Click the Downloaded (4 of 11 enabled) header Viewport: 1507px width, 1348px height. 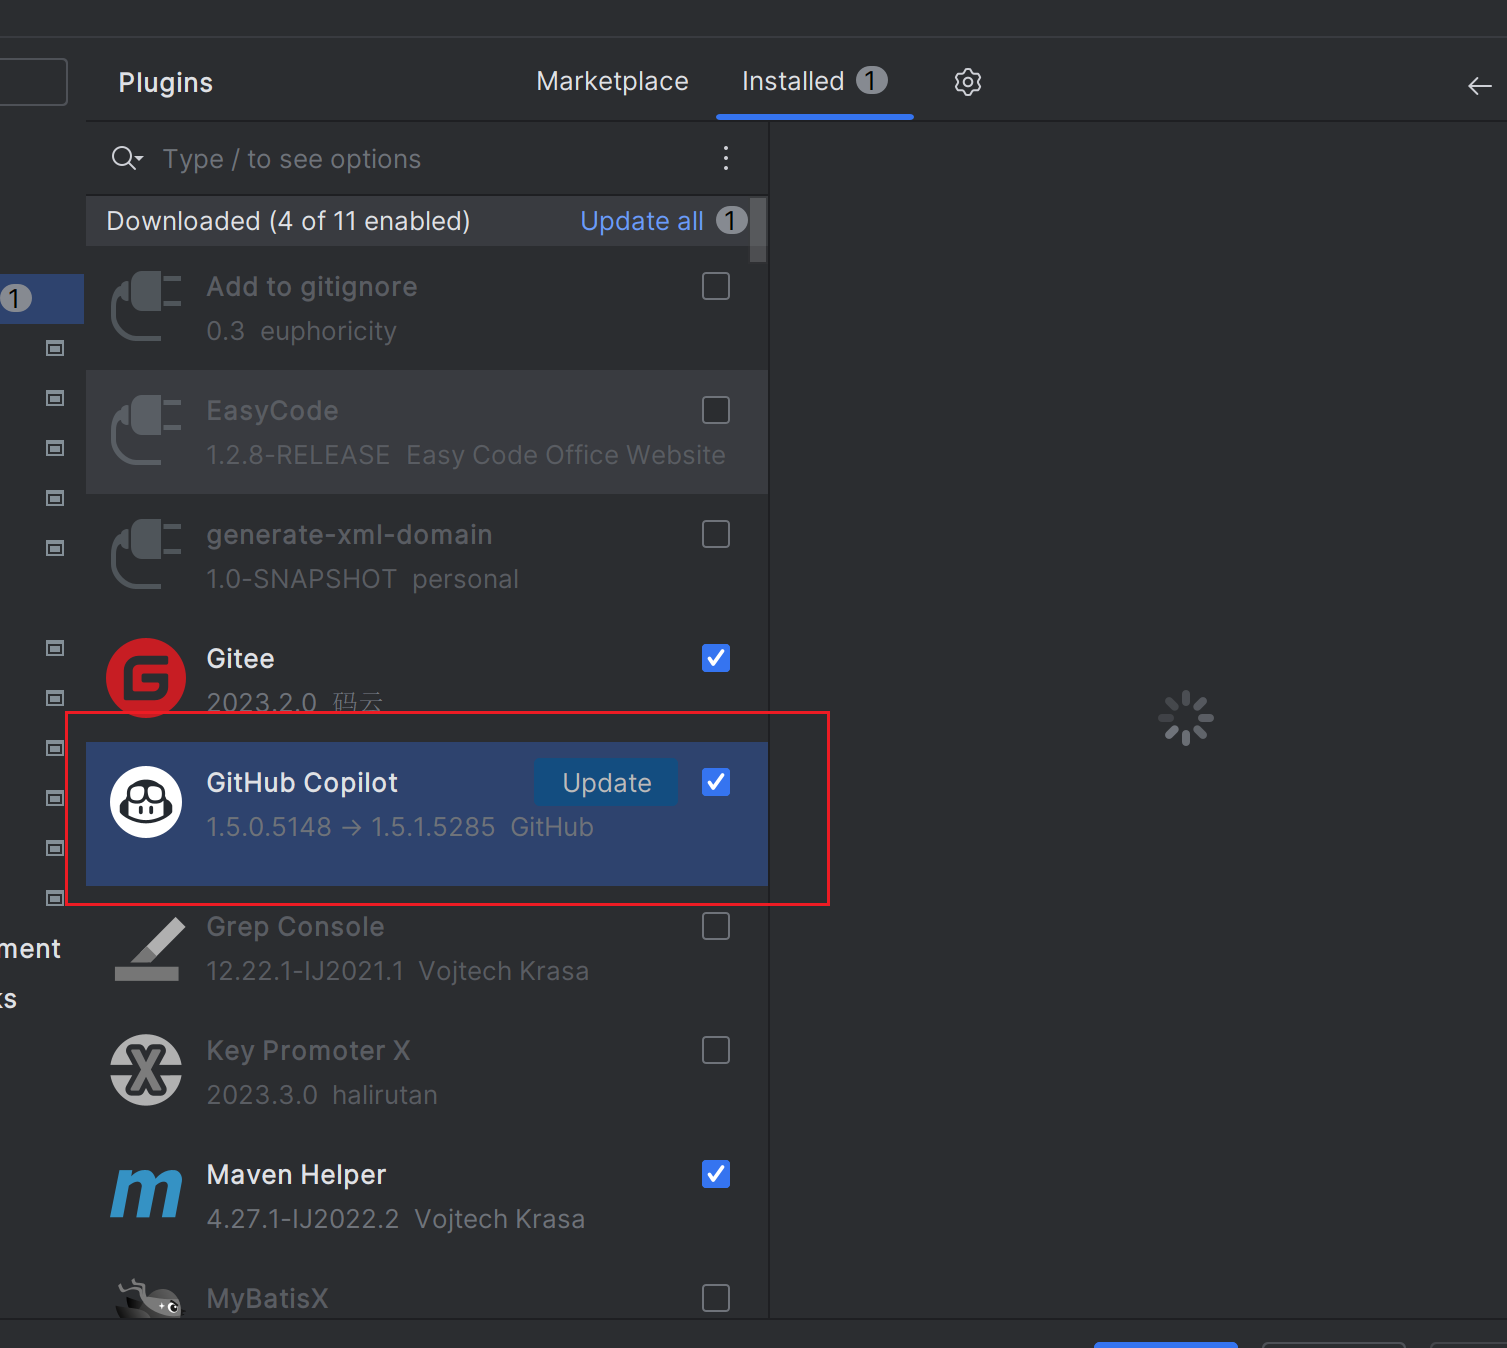tap(288, 221)
